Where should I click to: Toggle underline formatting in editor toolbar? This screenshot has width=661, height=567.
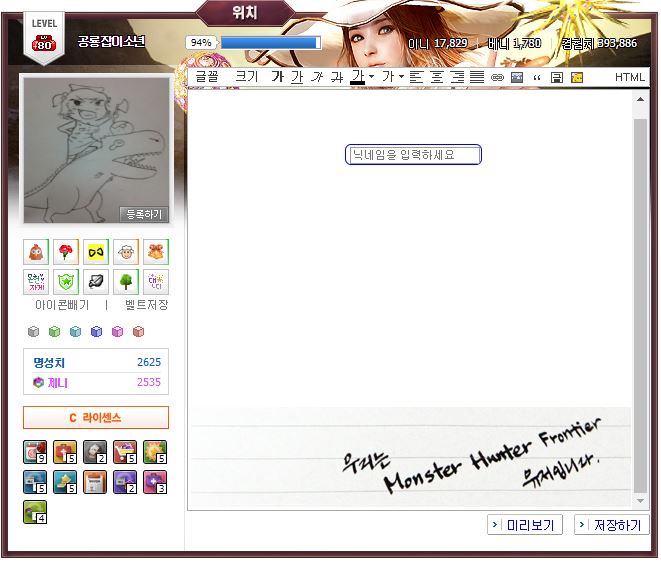[x=297, y=77]
